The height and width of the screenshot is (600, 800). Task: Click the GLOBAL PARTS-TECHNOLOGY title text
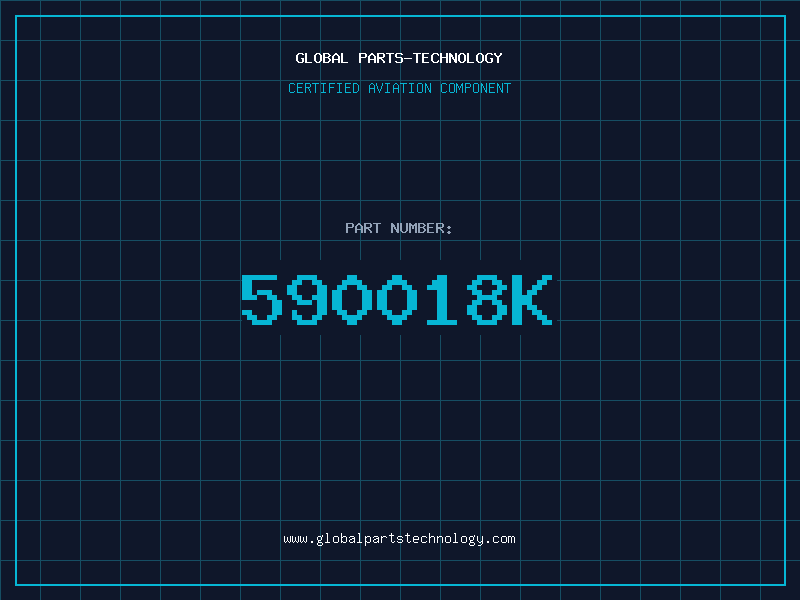(399, 58)
